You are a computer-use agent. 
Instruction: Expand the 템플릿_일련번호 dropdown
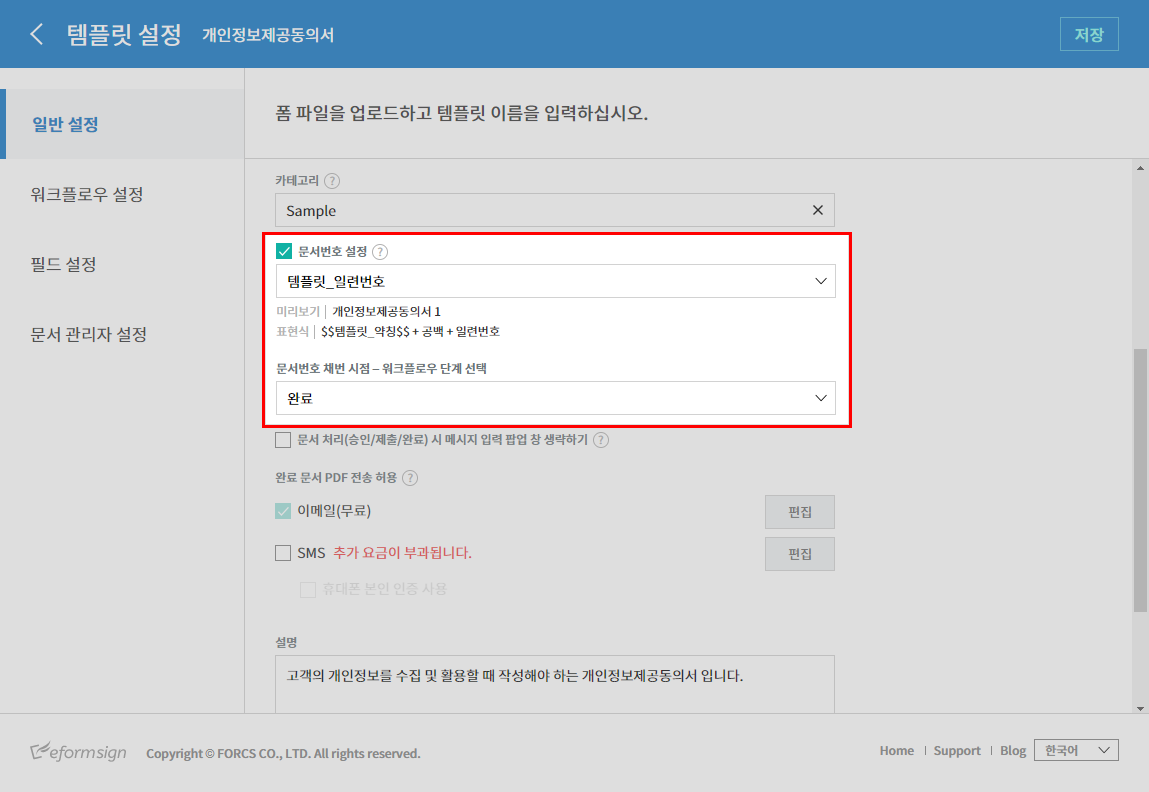click(x=555, y=281)
